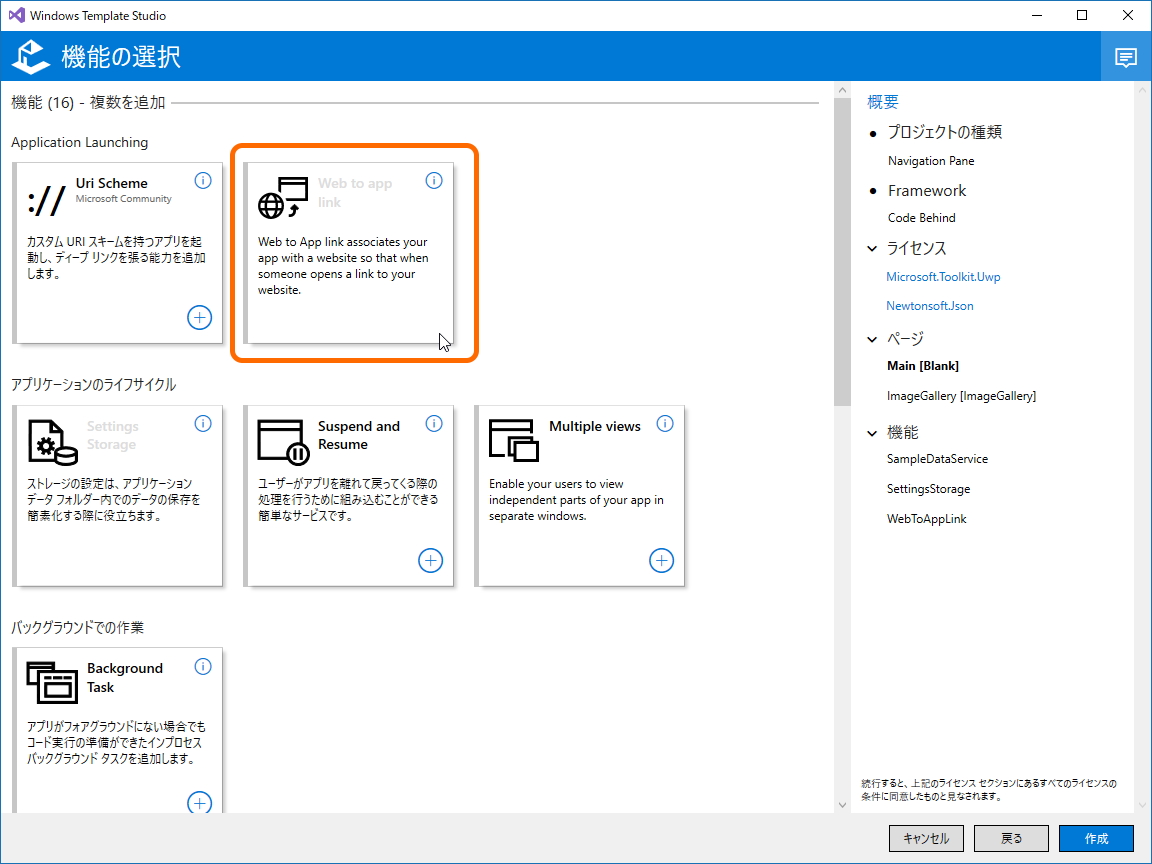The width and height of the screenshot is (1152, 864).
Task: Click the 戻る button to go back
Action: tap(1011, 839)
